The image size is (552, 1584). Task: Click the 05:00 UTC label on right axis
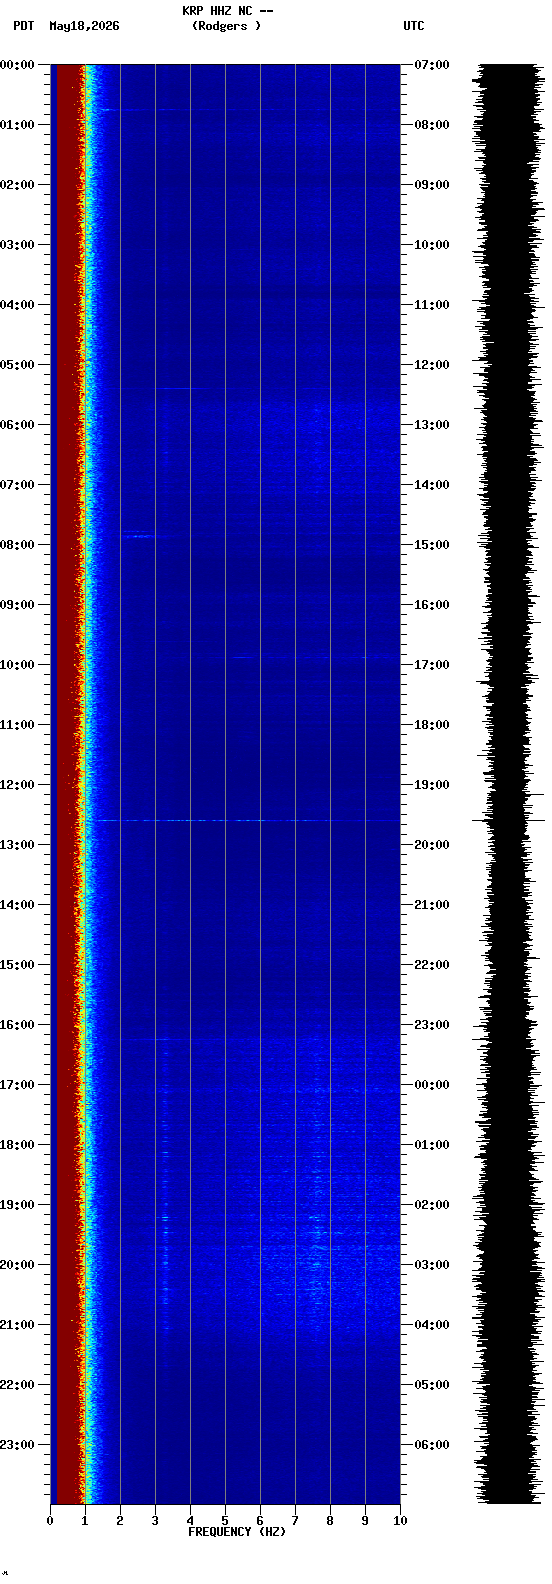(x=431, y=1385)
